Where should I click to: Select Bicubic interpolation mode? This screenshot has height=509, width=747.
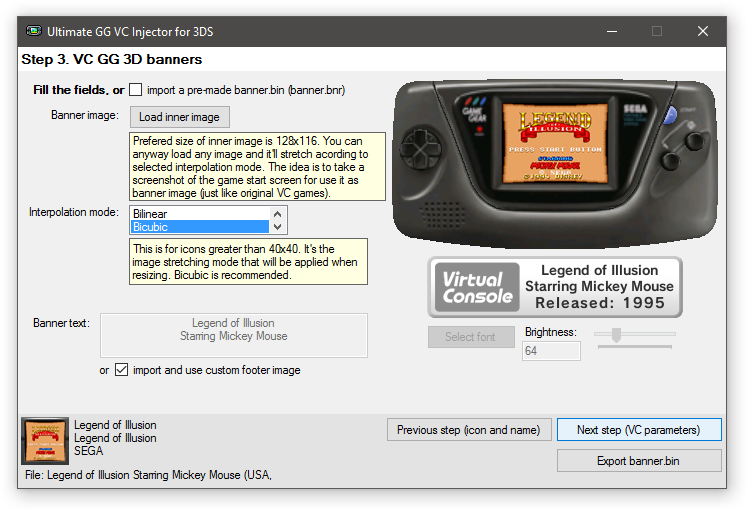pyautogui.click(x=200, y=227)
